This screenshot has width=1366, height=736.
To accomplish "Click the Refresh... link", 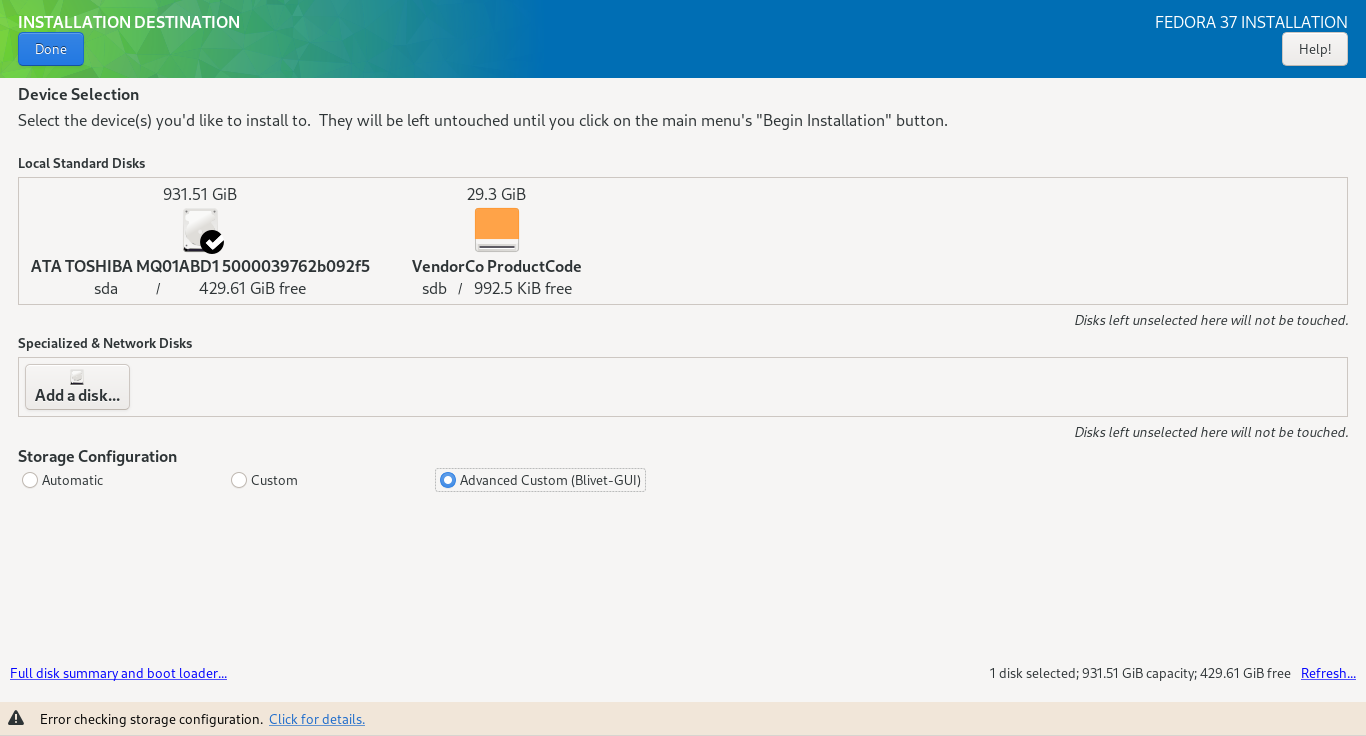I will click(x=1328, y=673).
